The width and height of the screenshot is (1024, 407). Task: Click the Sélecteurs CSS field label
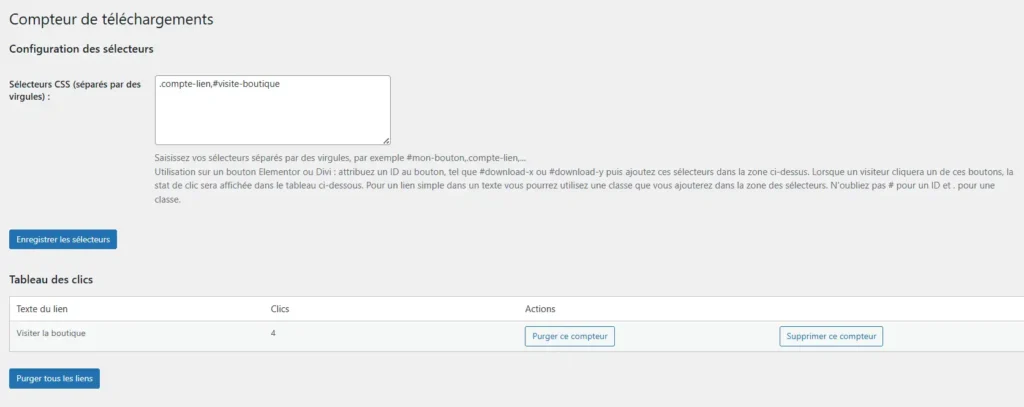pos(74,90)
